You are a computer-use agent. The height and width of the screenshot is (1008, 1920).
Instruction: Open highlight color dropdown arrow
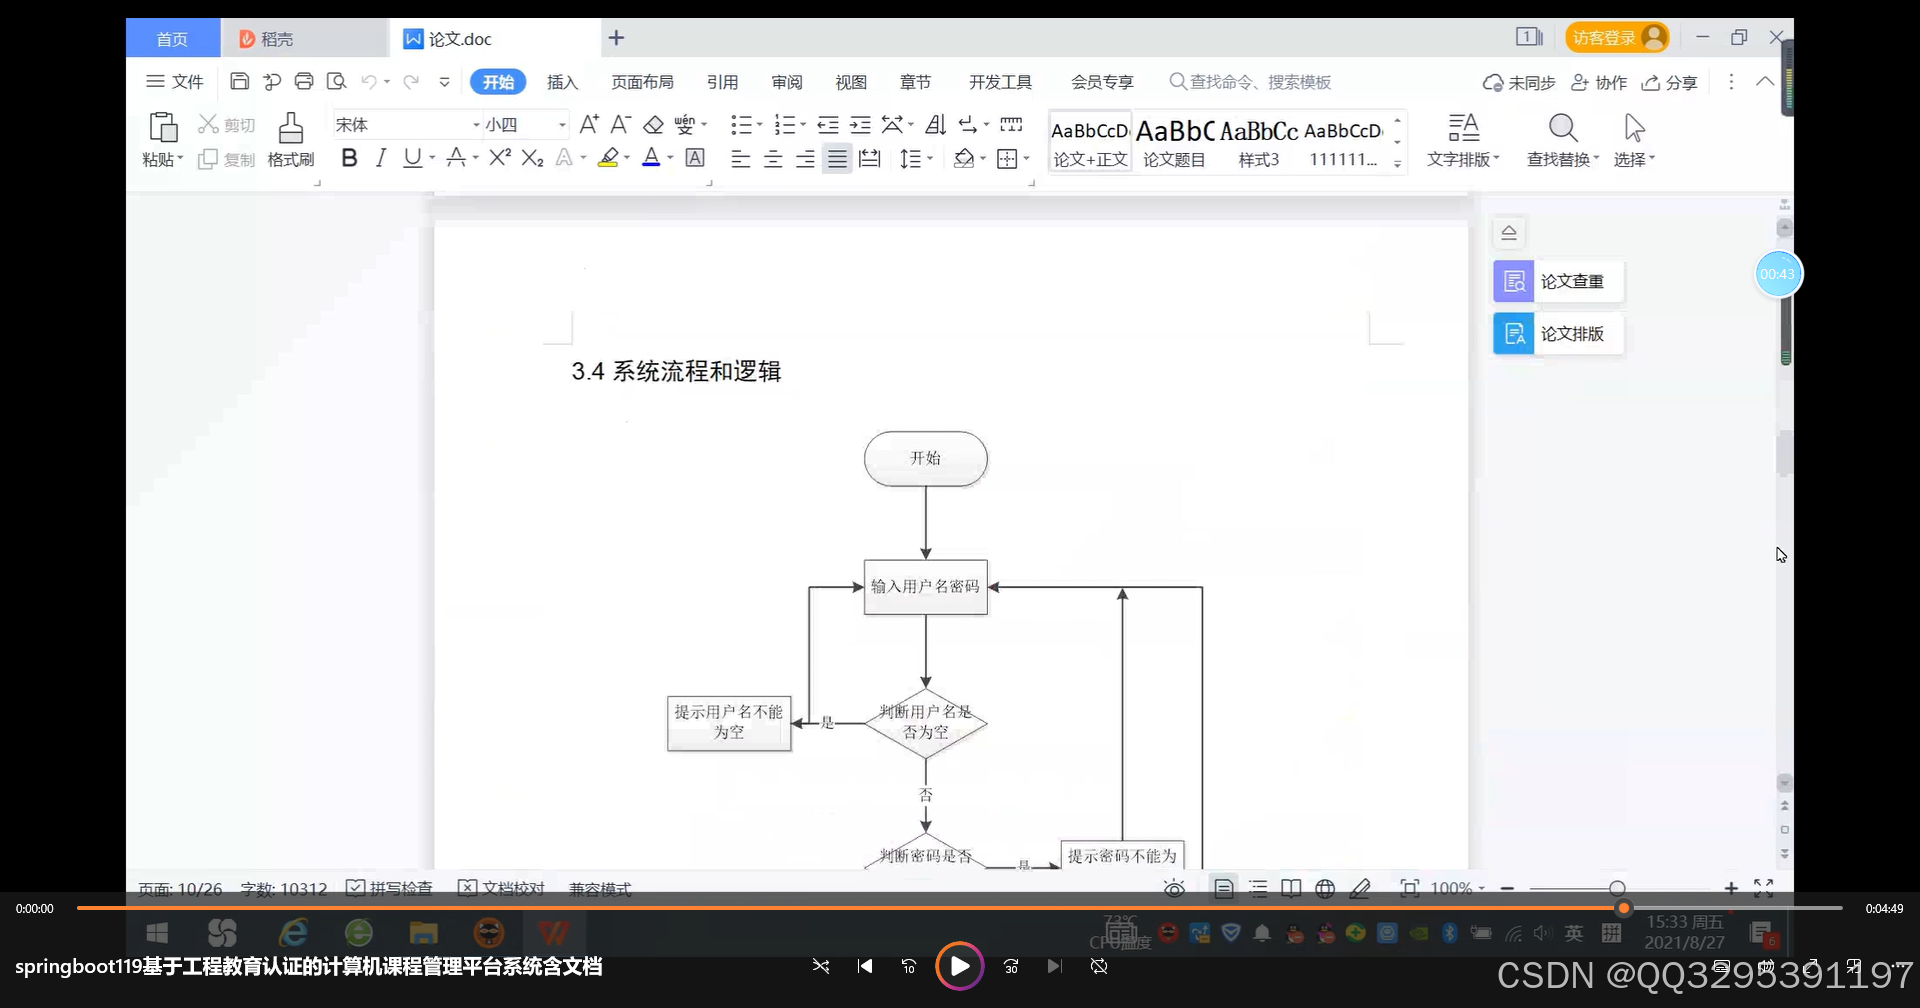click(x=626, y=158)
